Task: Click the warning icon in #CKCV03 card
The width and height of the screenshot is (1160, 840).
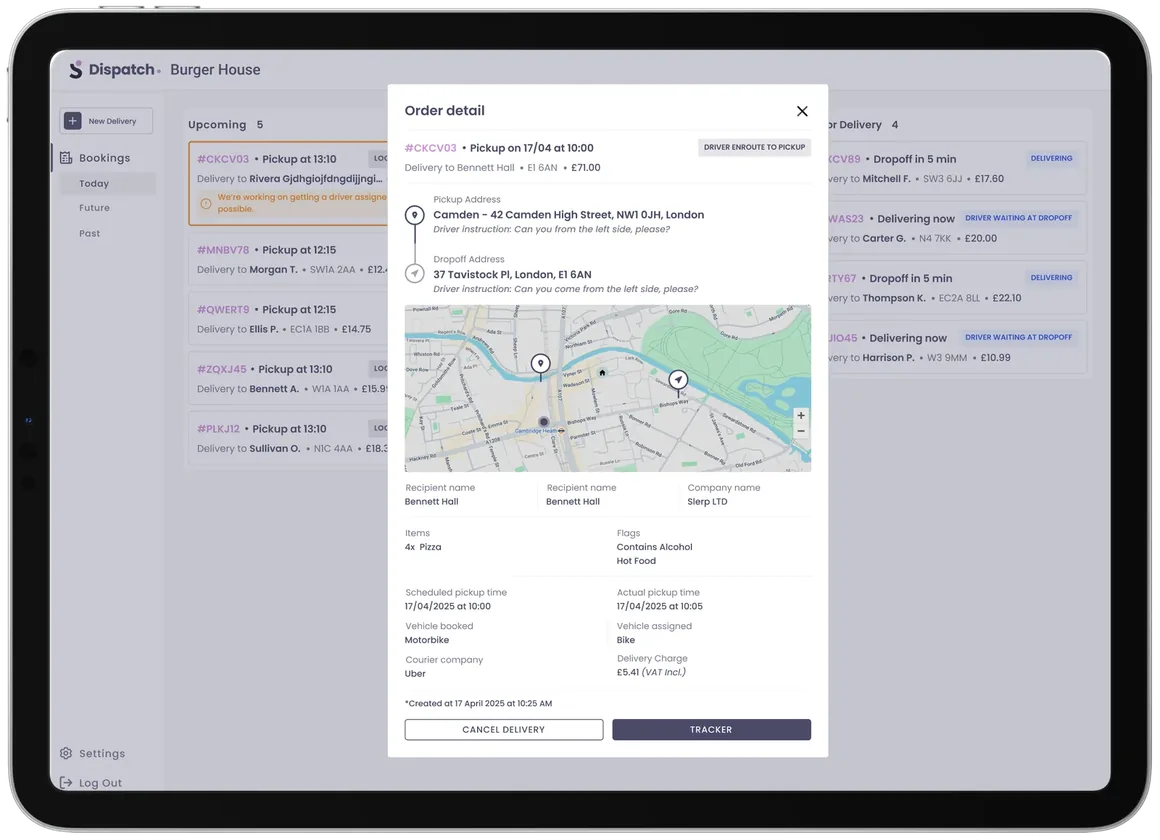Action: (x=206, y=204)
